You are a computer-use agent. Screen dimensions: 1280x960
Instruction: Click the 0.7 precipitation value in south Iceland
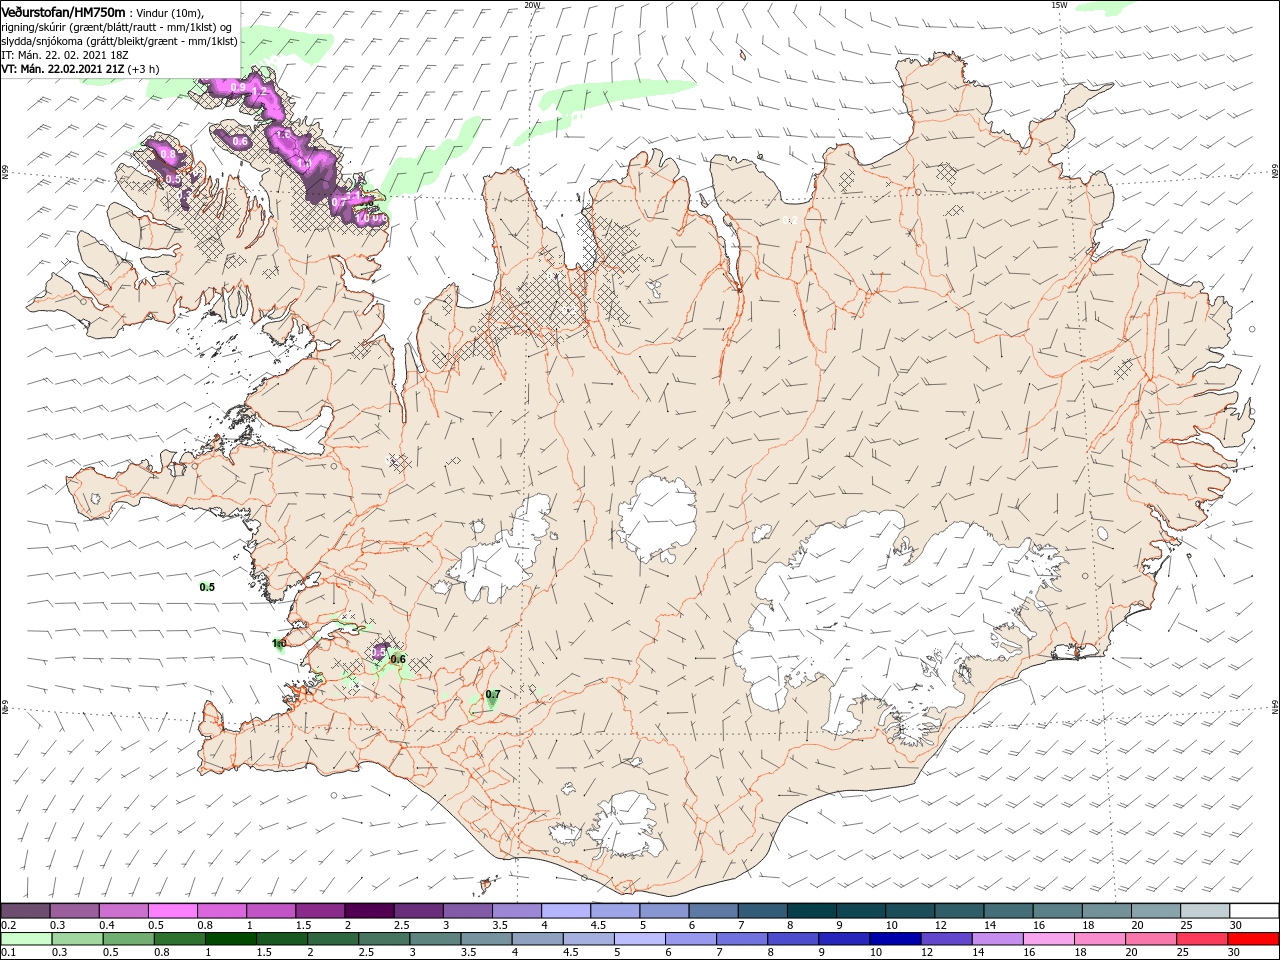point(492,694)
